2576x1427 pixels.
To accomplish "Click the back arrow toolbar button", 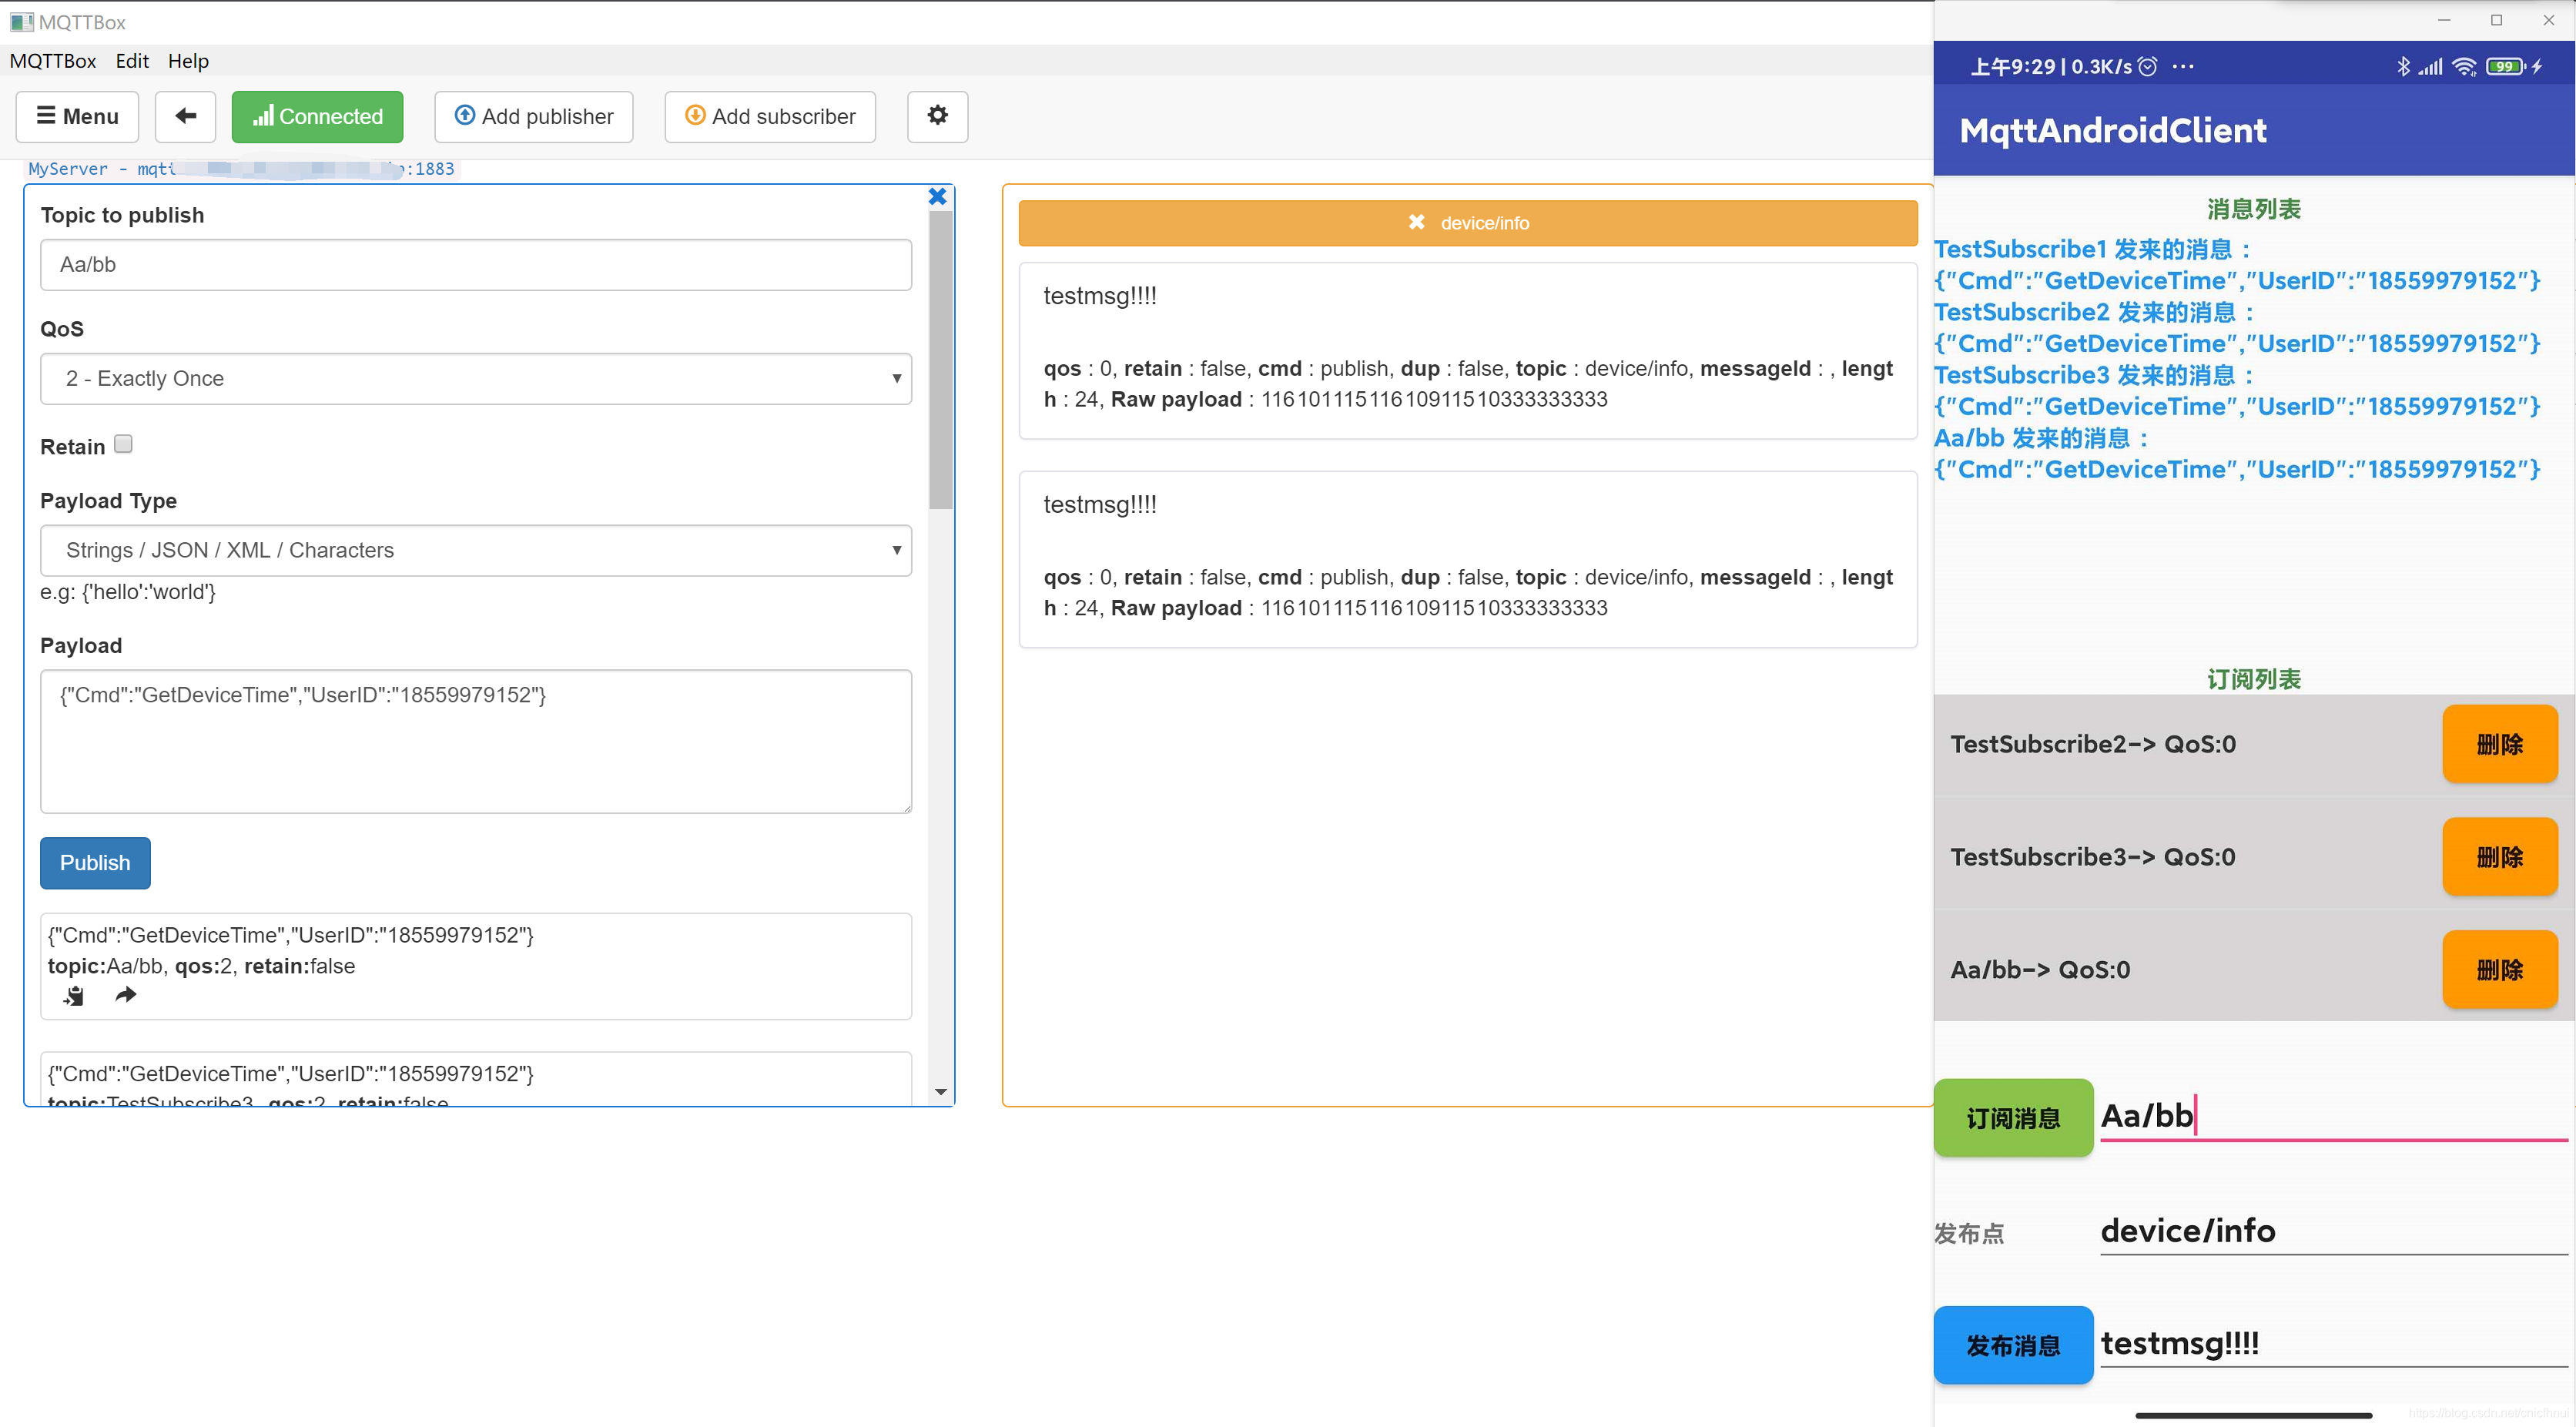I will point(185,116).
